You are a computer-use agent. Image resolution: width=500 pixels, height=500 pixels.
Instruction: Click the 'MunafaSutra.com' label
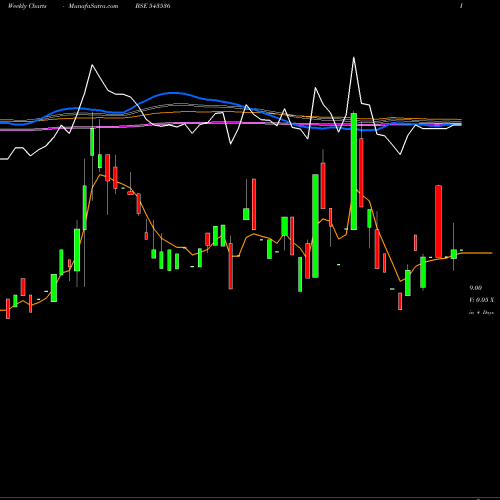tap(93, 6)
